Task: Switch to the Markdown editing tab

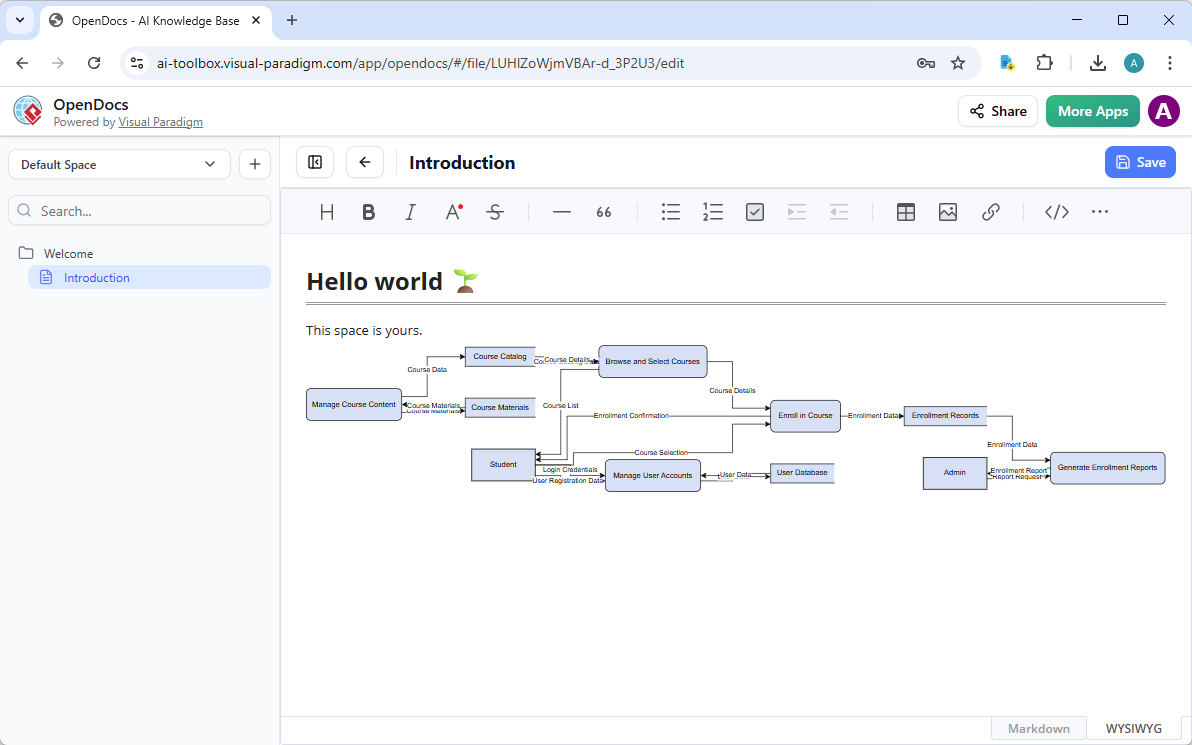Action: pos(1038,727)
